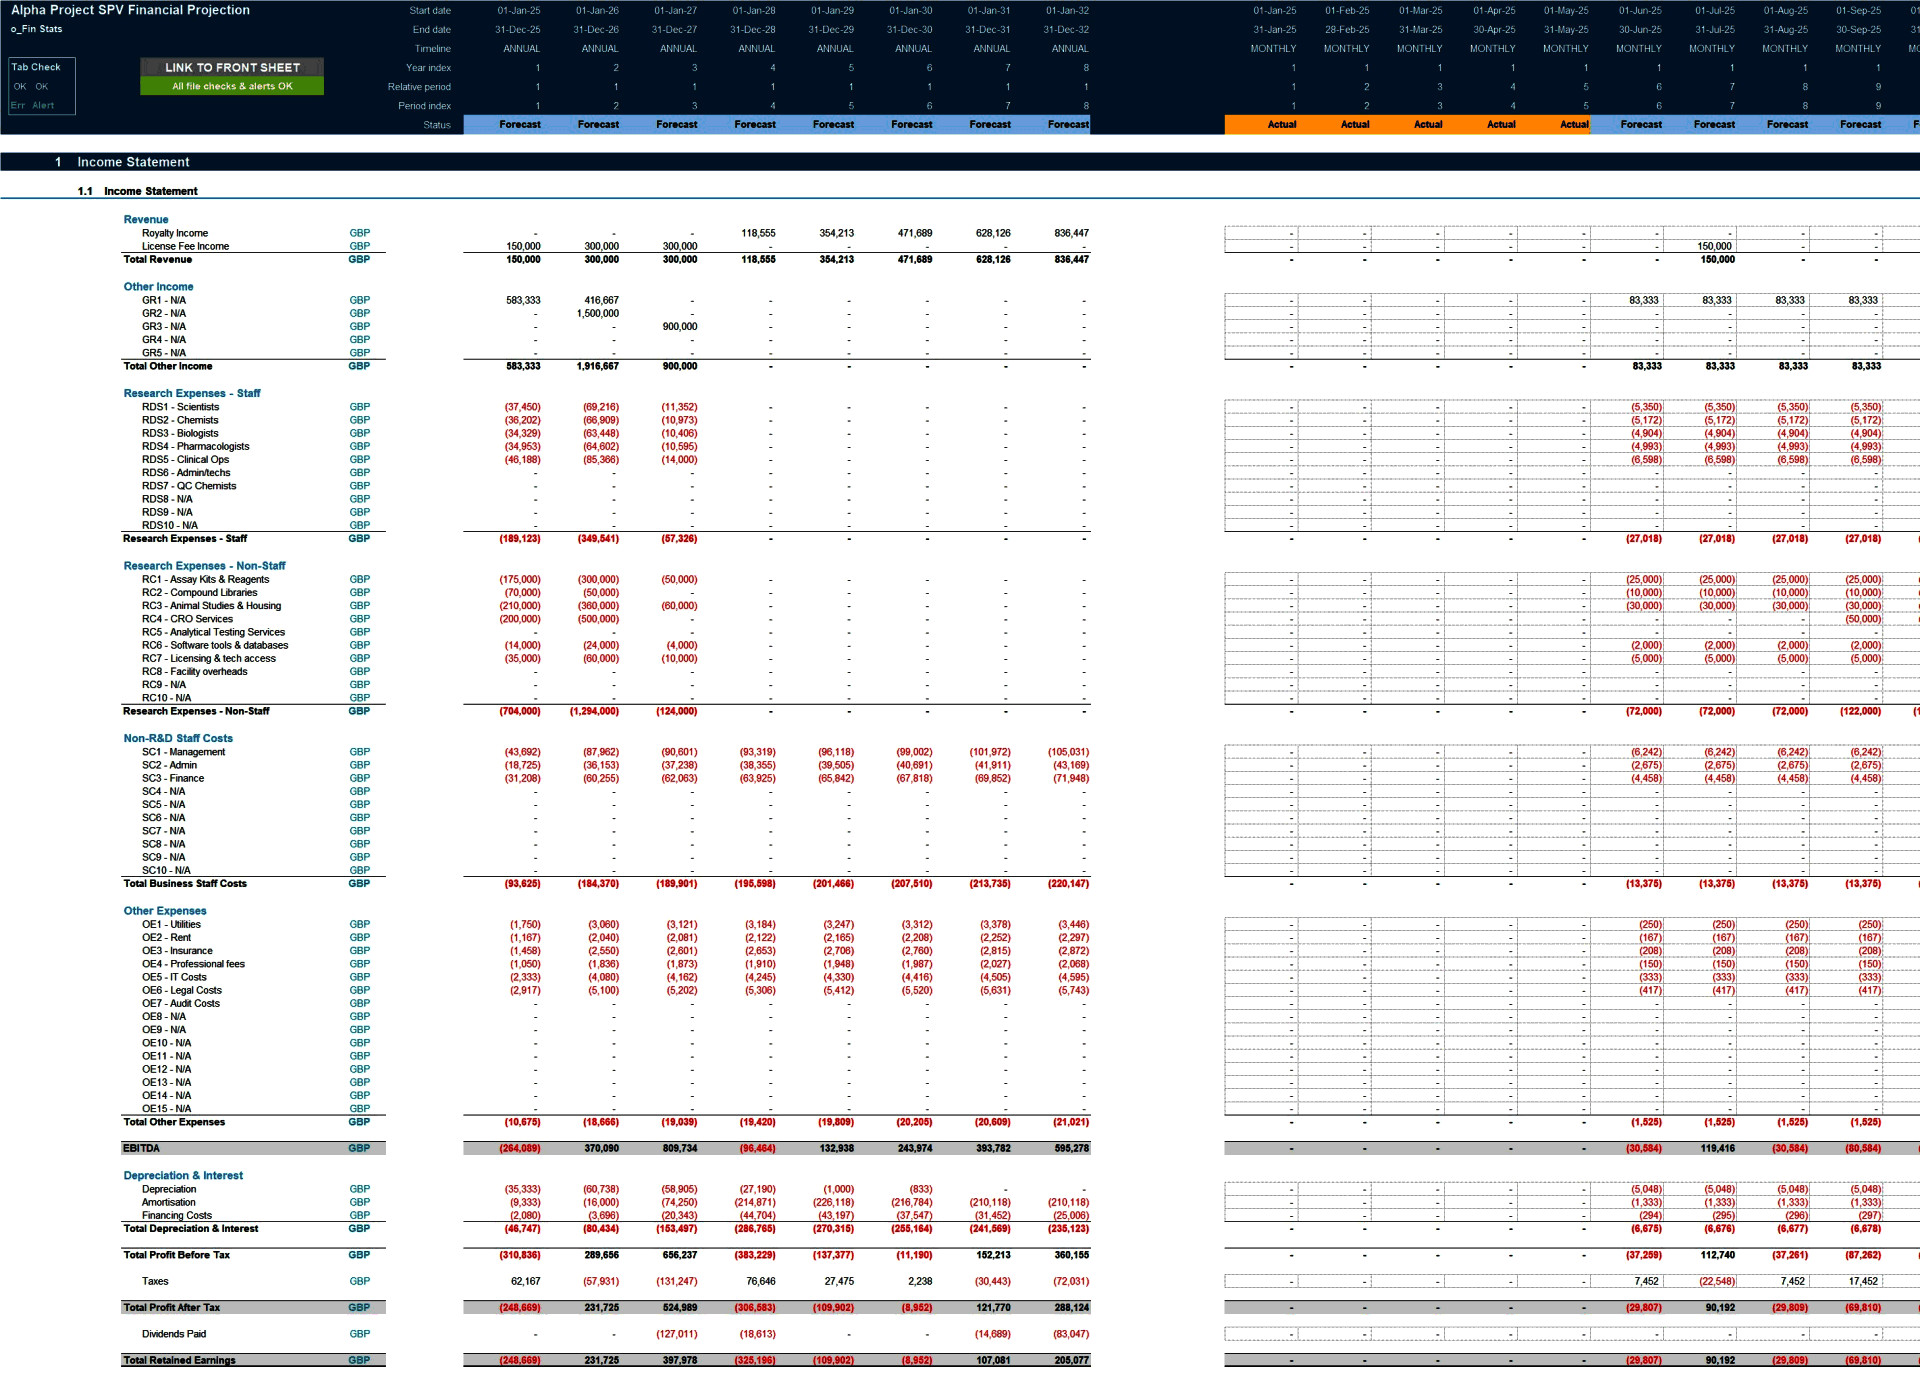Click the EBITDA value 809,734
Viewport: 1920px width, 1384px height.
pos(680,1148)
